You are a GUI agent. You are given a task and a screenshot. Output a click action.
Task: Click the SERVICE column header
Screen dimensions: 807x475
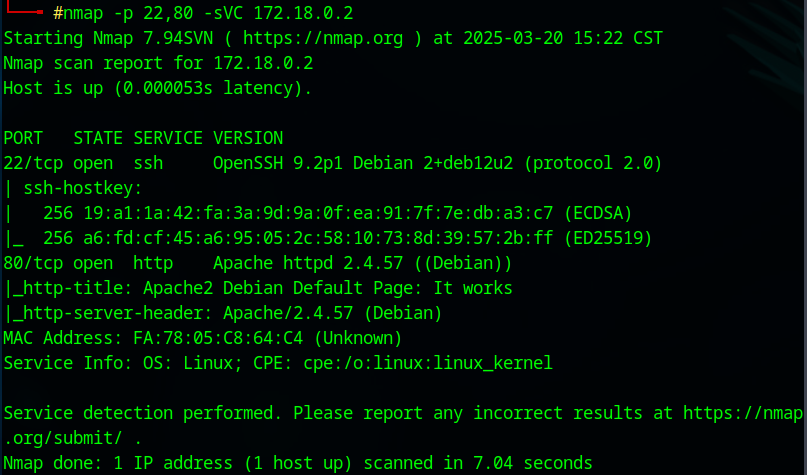pos(168,138)
